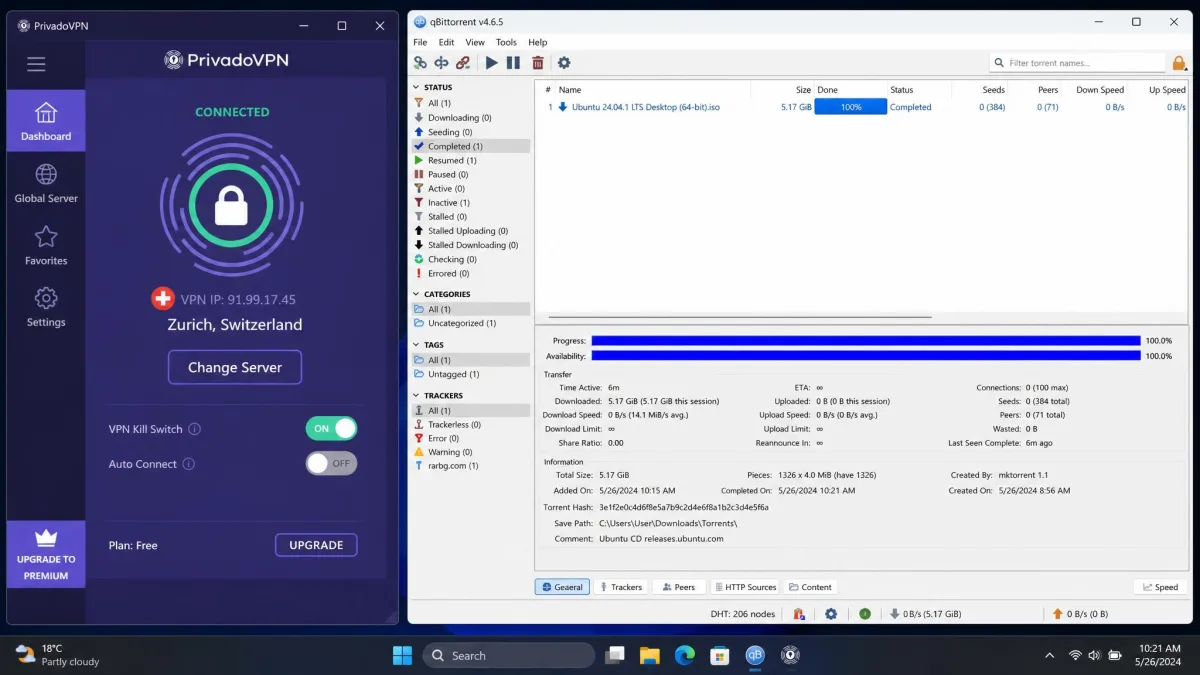Click the horizontal scrollbar under torrent list

click(x=740, y=317)
